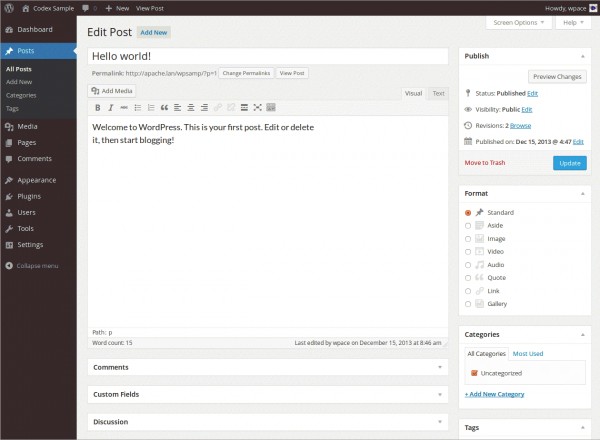
Task: Open the Screen Options dropdown
Action: coord(518,23)
